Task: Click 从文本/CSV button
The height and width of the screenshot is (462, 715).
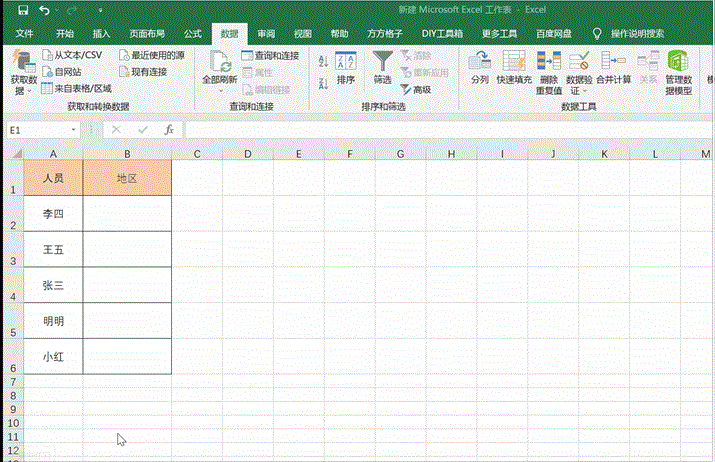Action: pyautogui.click(x=72, y=55)
